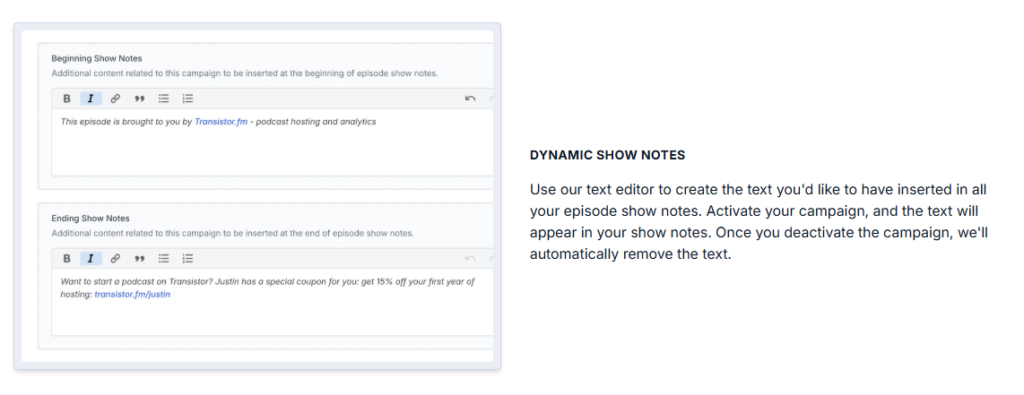
Task: Insert bulleted list in Ending Show Notes
Action: [164, 259]
